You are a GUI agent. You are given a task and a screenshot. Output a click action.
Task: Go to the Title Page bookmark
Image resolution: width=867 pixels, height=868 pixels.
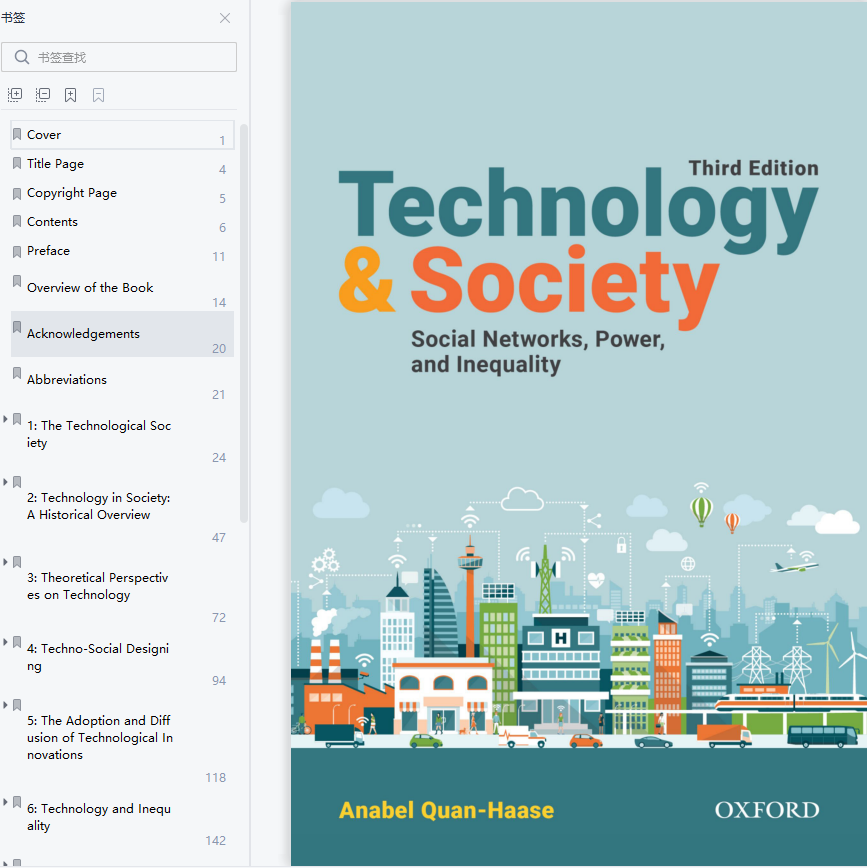point(122,164)
